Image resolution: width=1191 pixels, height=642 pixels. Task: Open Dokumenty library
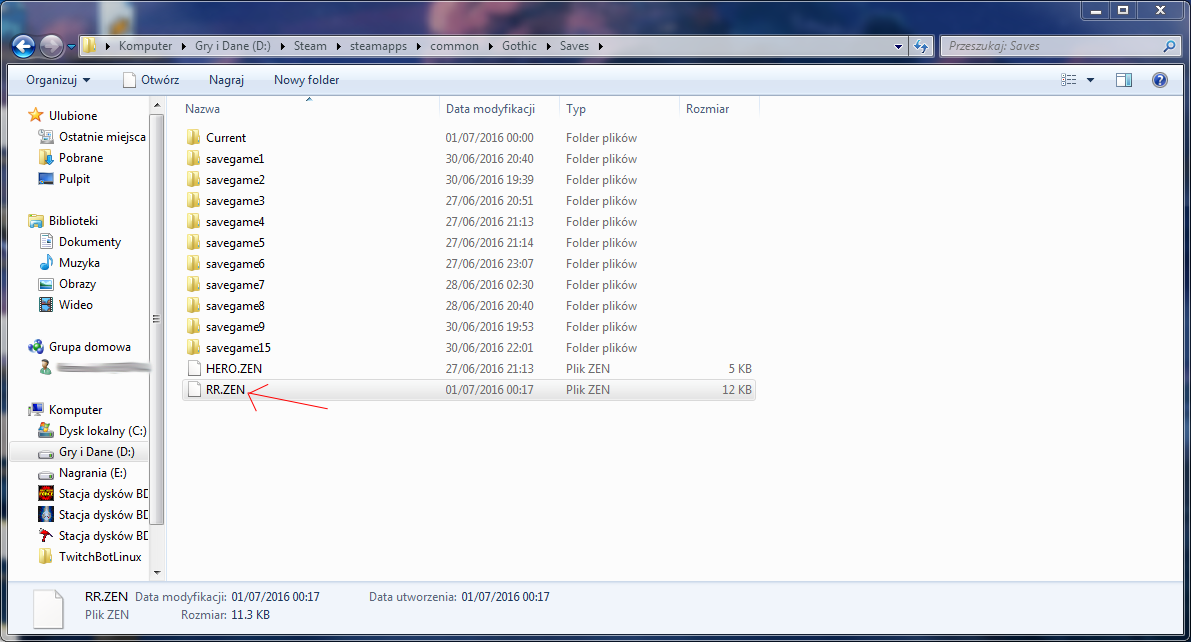point(80,242)
